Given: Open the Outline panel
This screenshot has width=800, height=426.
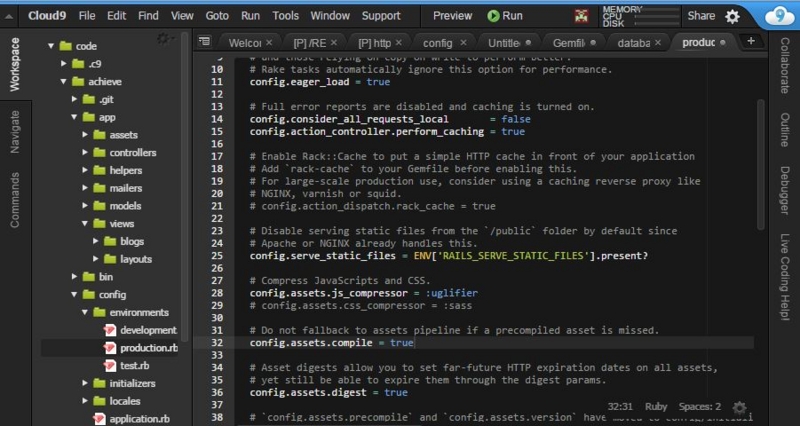Looking at the screenshot, I should (785, 130).
